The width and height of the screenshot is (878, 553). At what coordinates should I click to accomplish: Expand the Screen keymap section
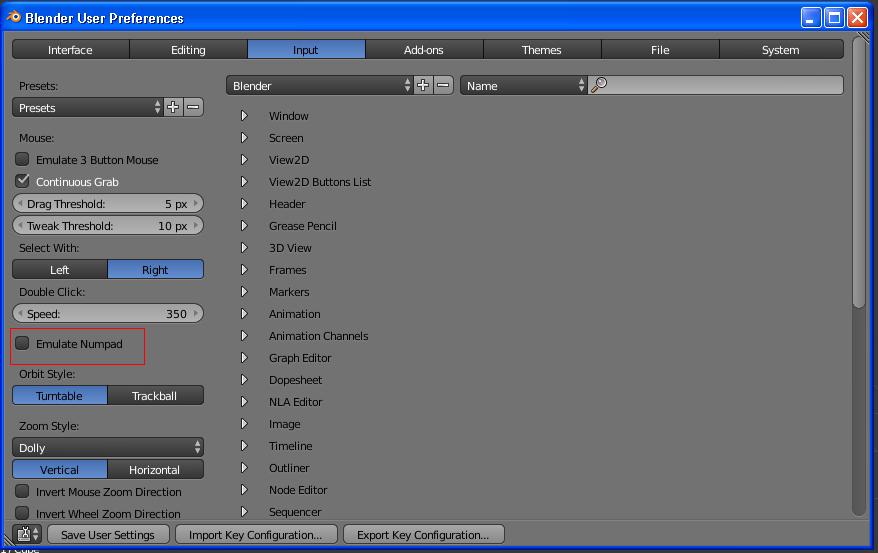click(244, 137)
